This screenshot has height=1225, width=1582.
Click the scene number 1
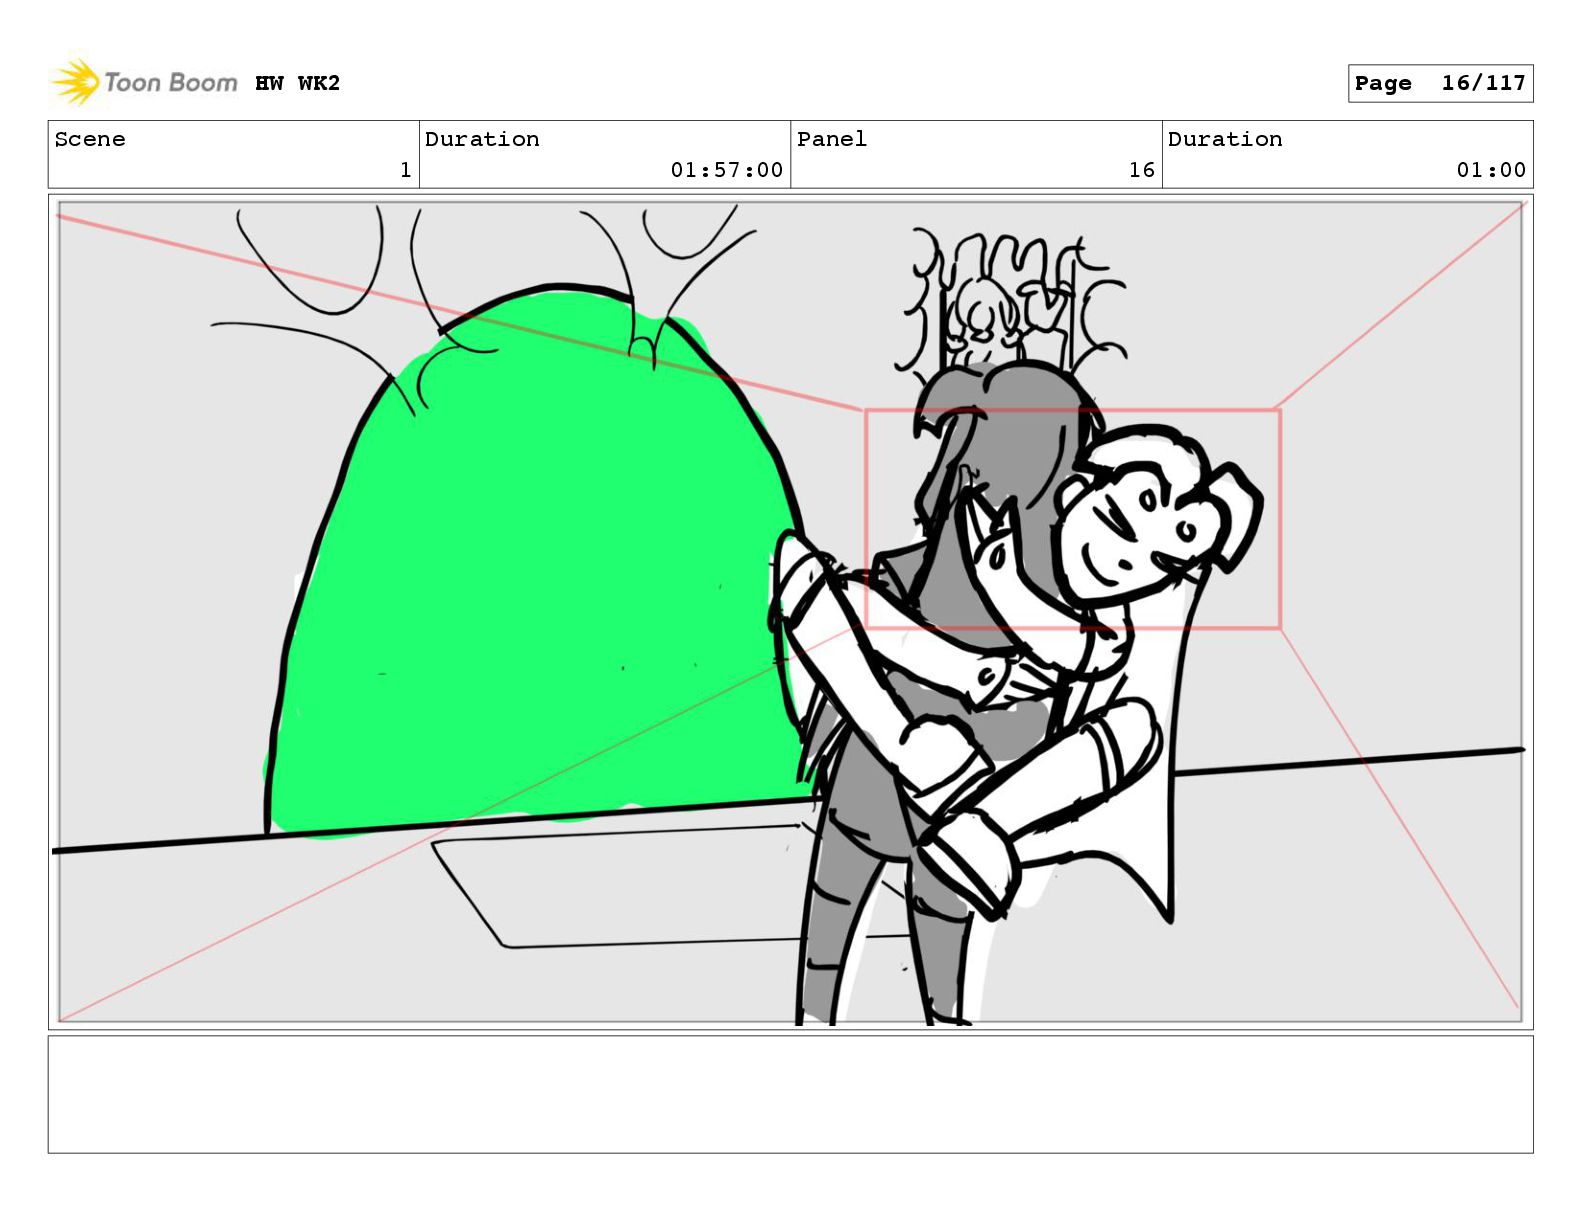405,170
